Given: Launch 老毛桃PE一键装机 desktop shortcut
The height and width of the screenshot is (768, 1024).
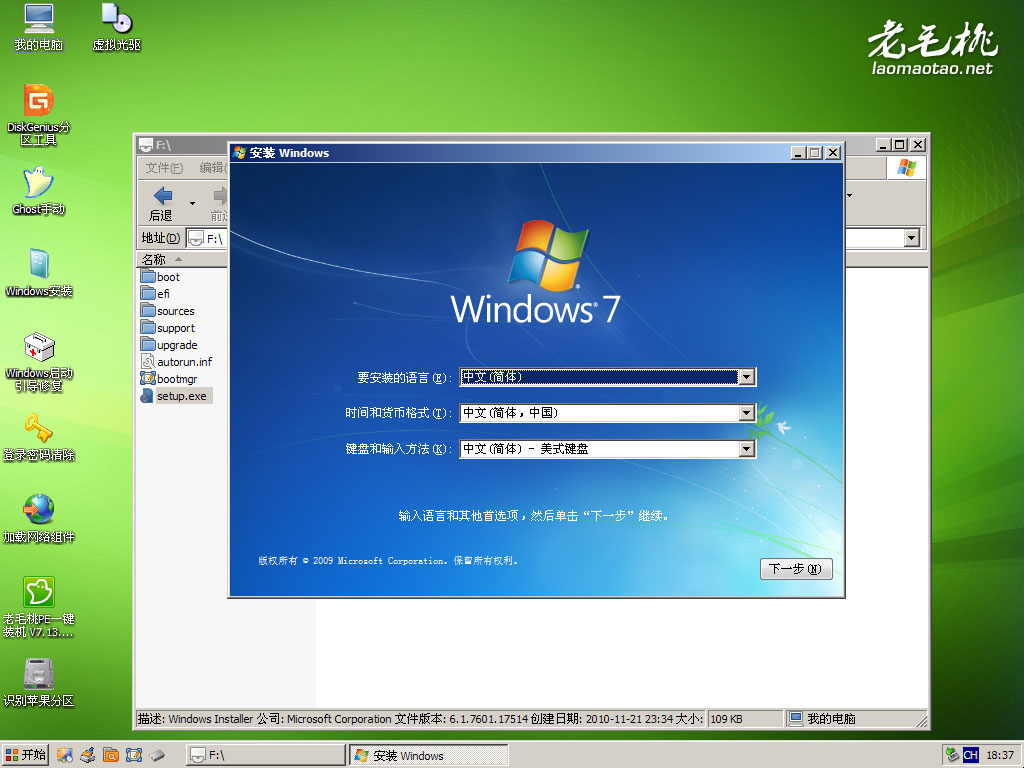Looking at the screenshot, I should tap(39, 607).
